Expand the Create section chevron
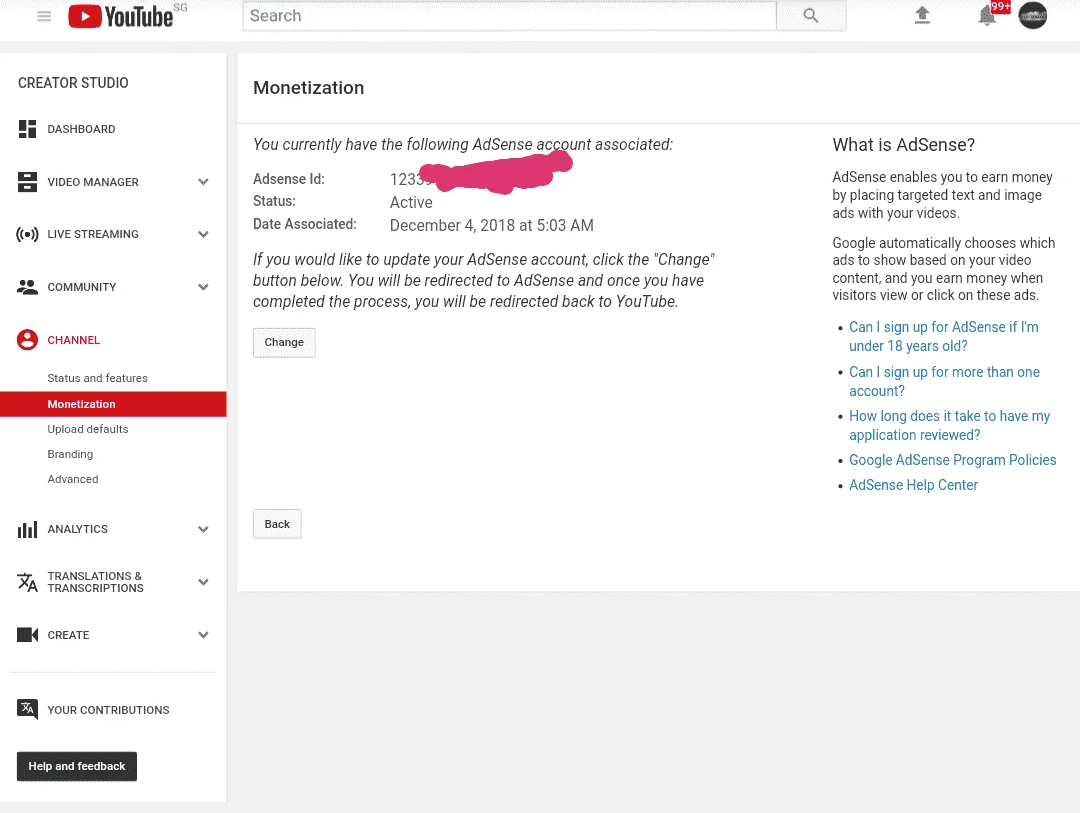The width and height of the screenshot is (1080, 813). pyautogui.click(x=203, y=635)
